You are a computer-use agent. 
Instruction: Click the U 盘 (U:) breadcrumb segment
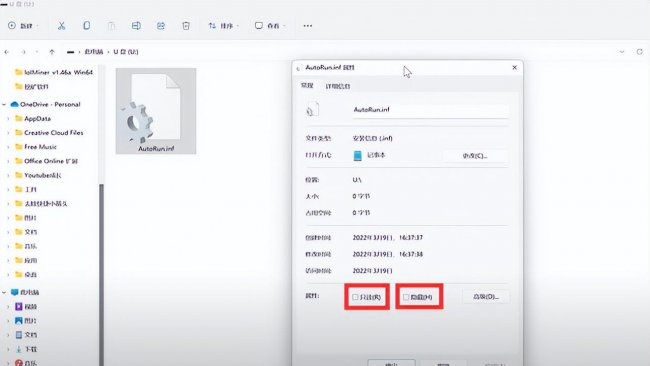tap(126, 52)
